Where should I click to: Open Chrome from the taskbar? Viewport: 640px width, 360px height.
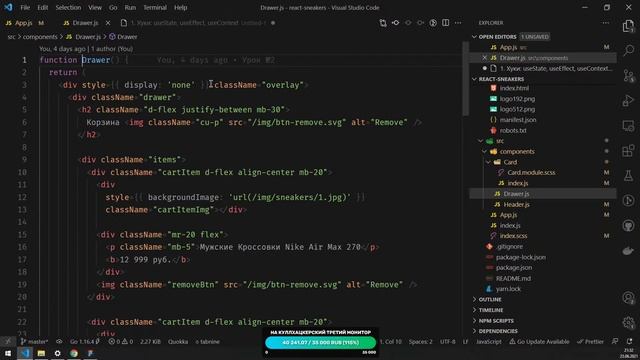click(x=73, y=353)
